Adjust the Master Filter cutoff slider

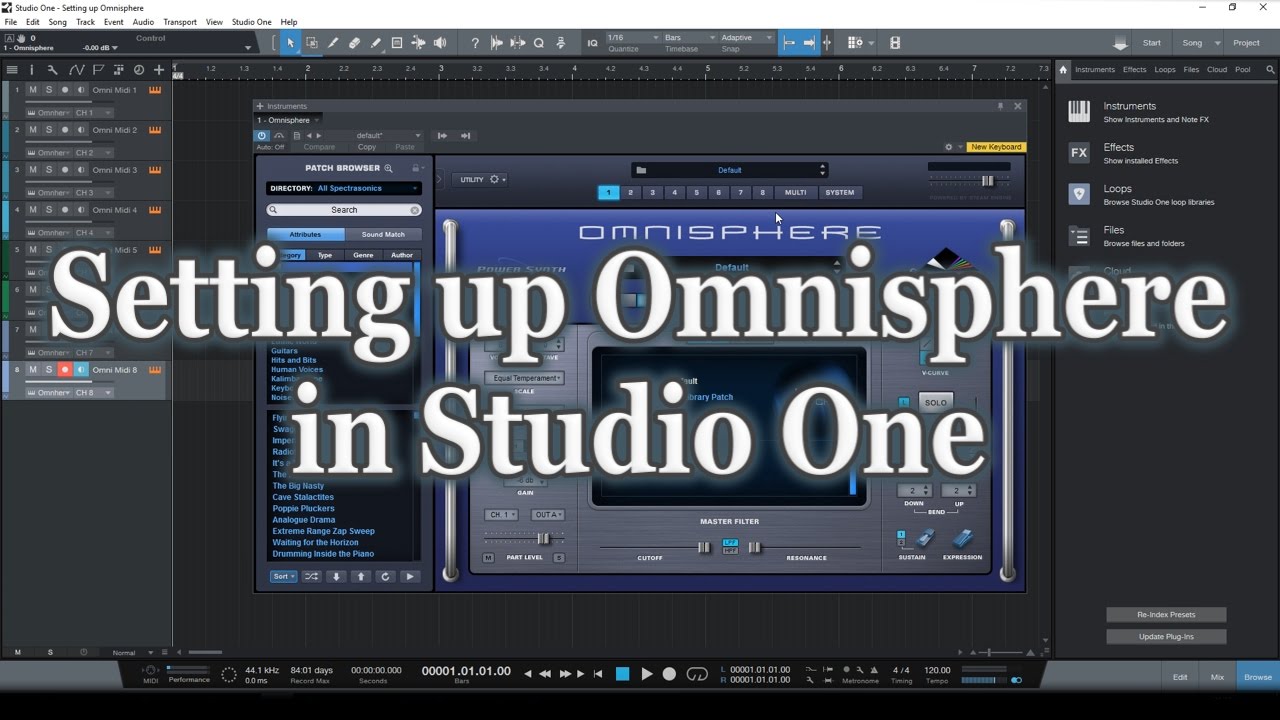coord(703,547)
